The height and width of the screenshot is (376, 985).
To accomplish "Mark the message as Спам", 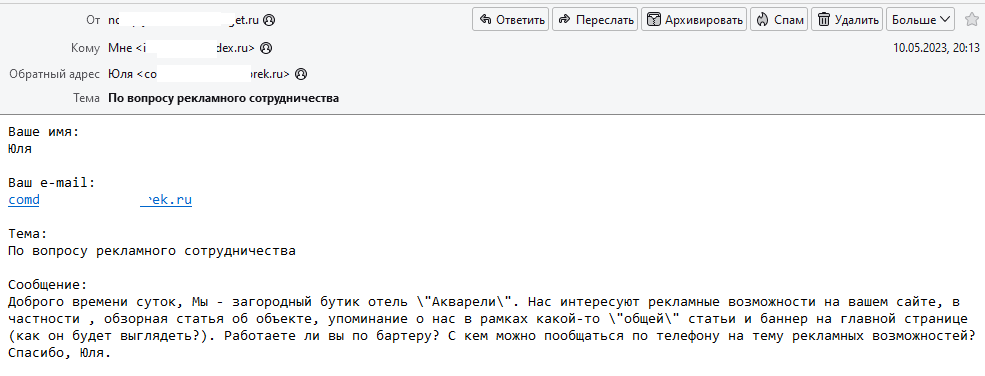I will tap(779, 19).
